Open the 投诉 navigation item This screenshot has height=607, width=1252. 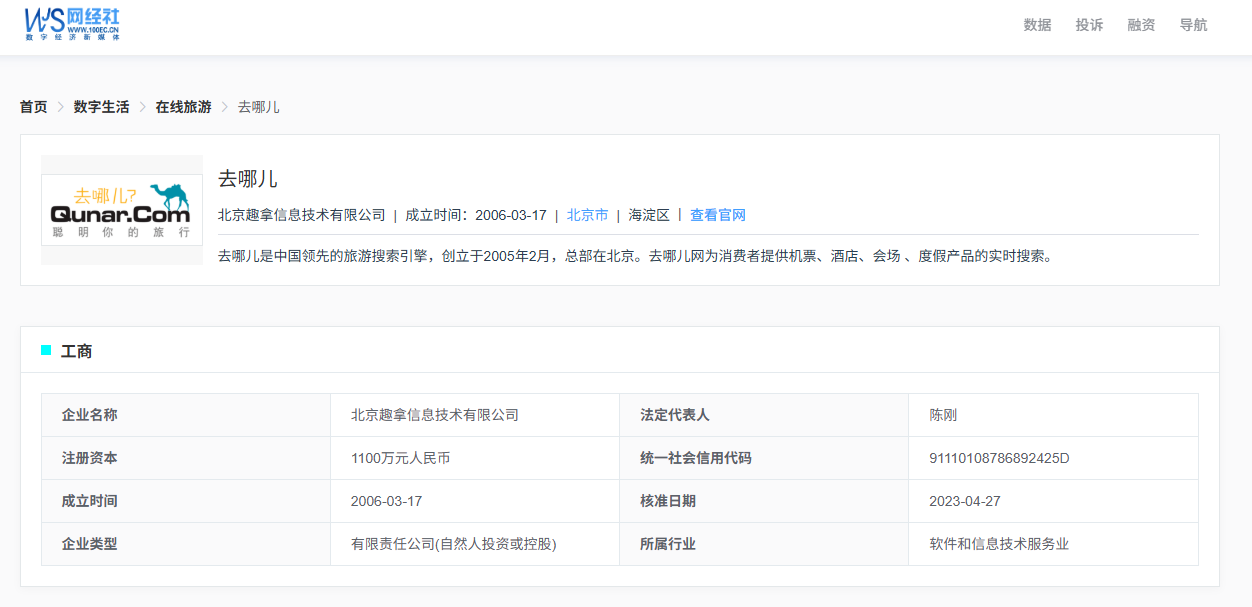pos(1089,25)
